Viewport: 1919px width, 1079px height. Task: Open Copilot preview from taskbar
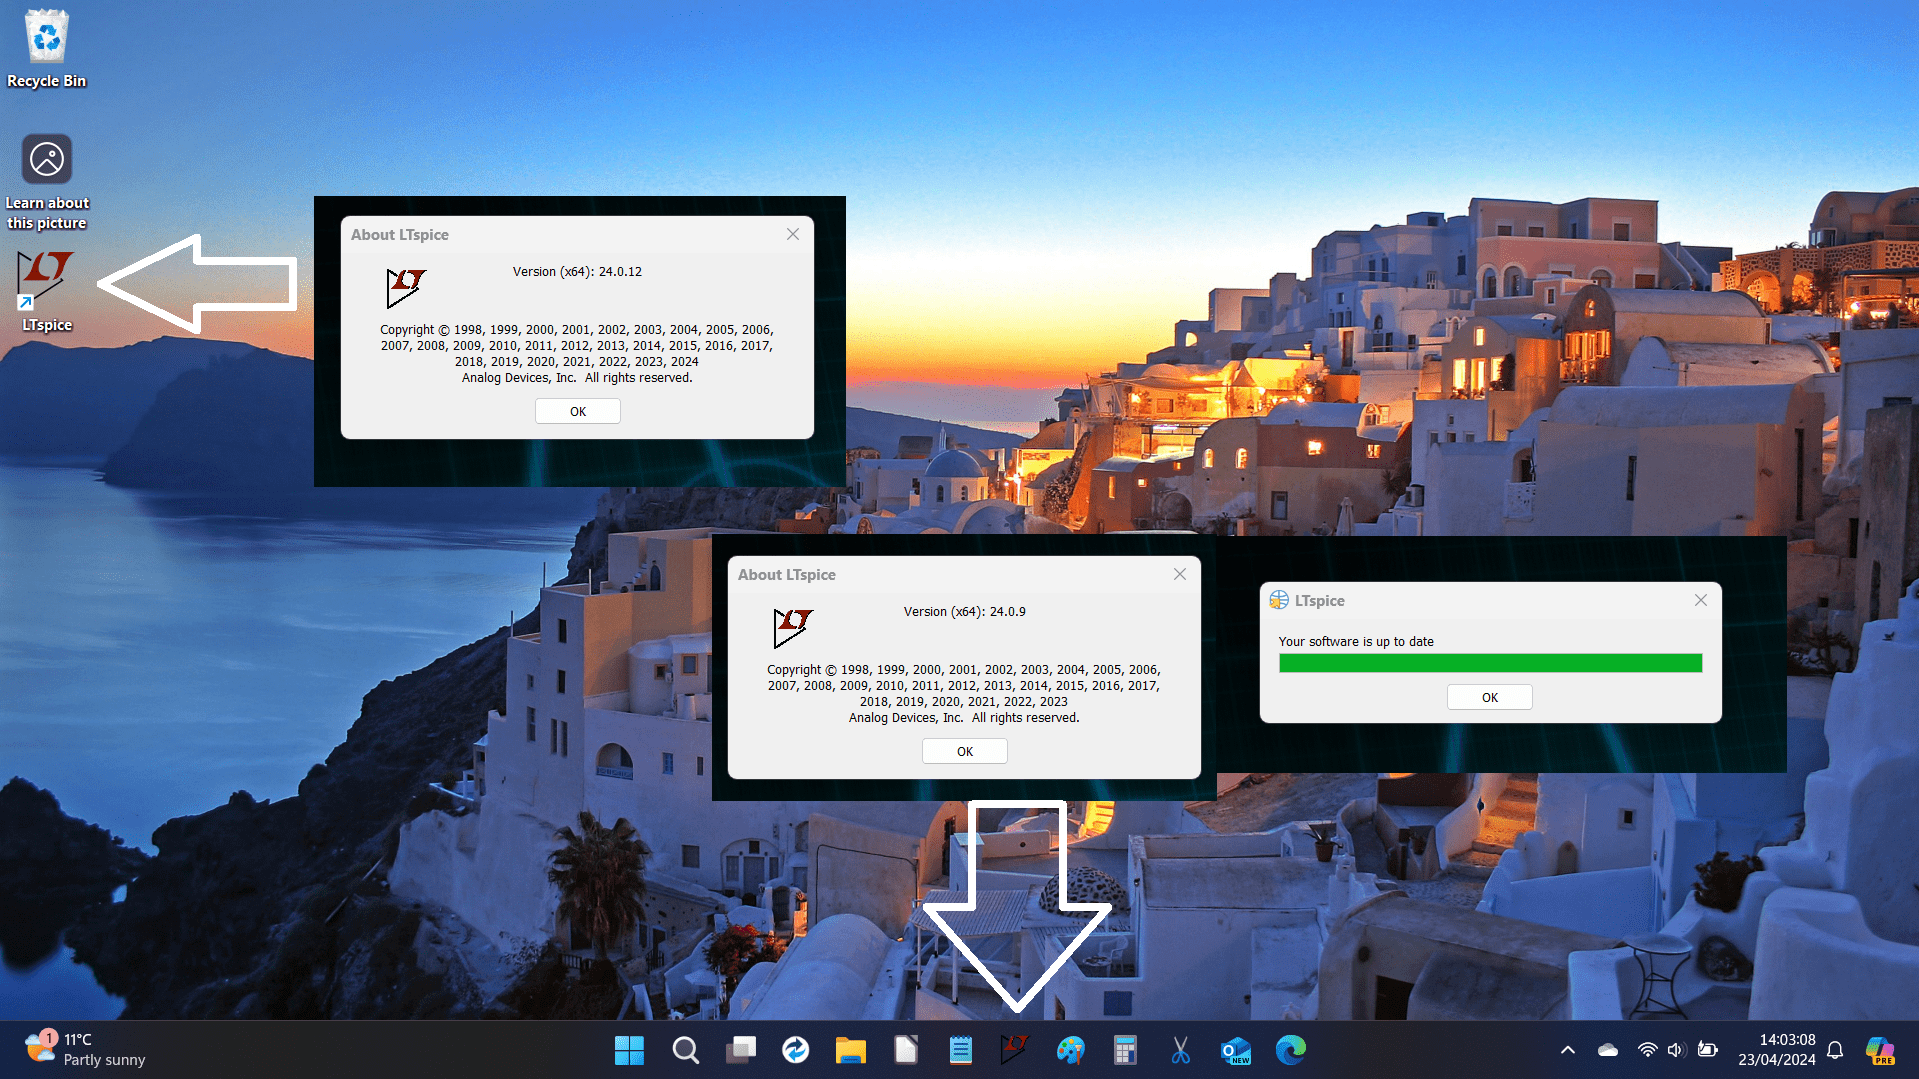click(x=1880, y=1050)
